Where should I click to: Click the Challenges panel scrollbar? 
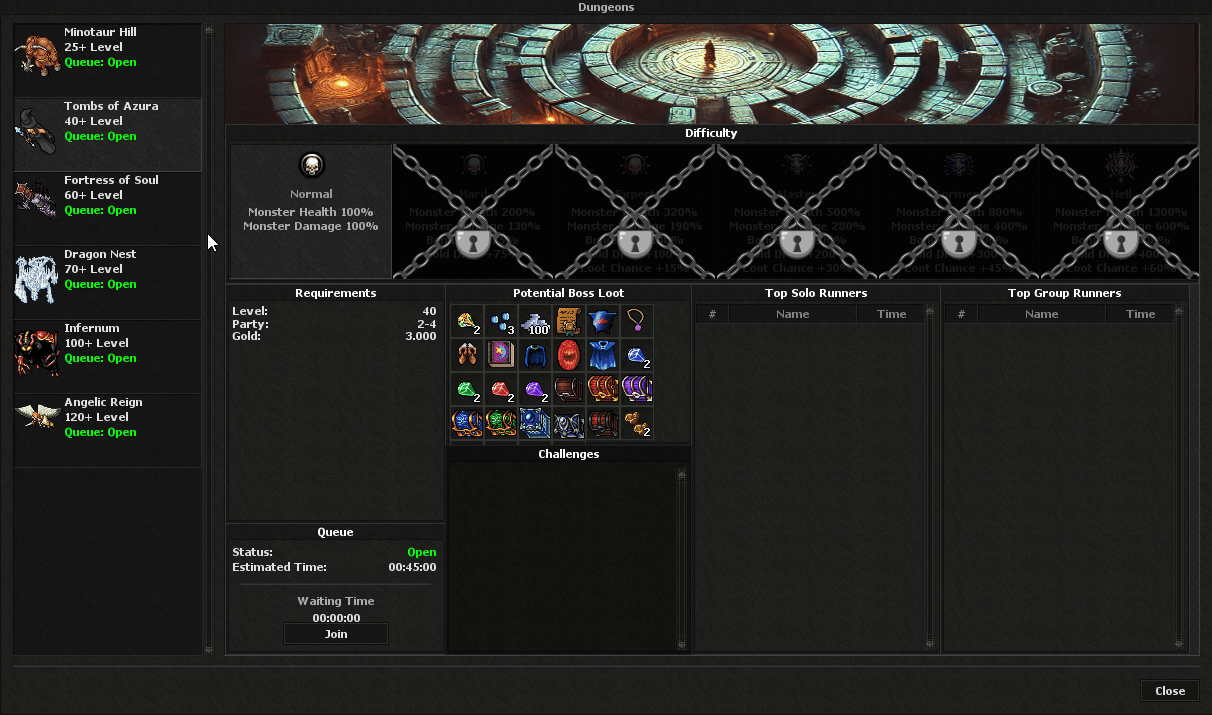point(682,559)
